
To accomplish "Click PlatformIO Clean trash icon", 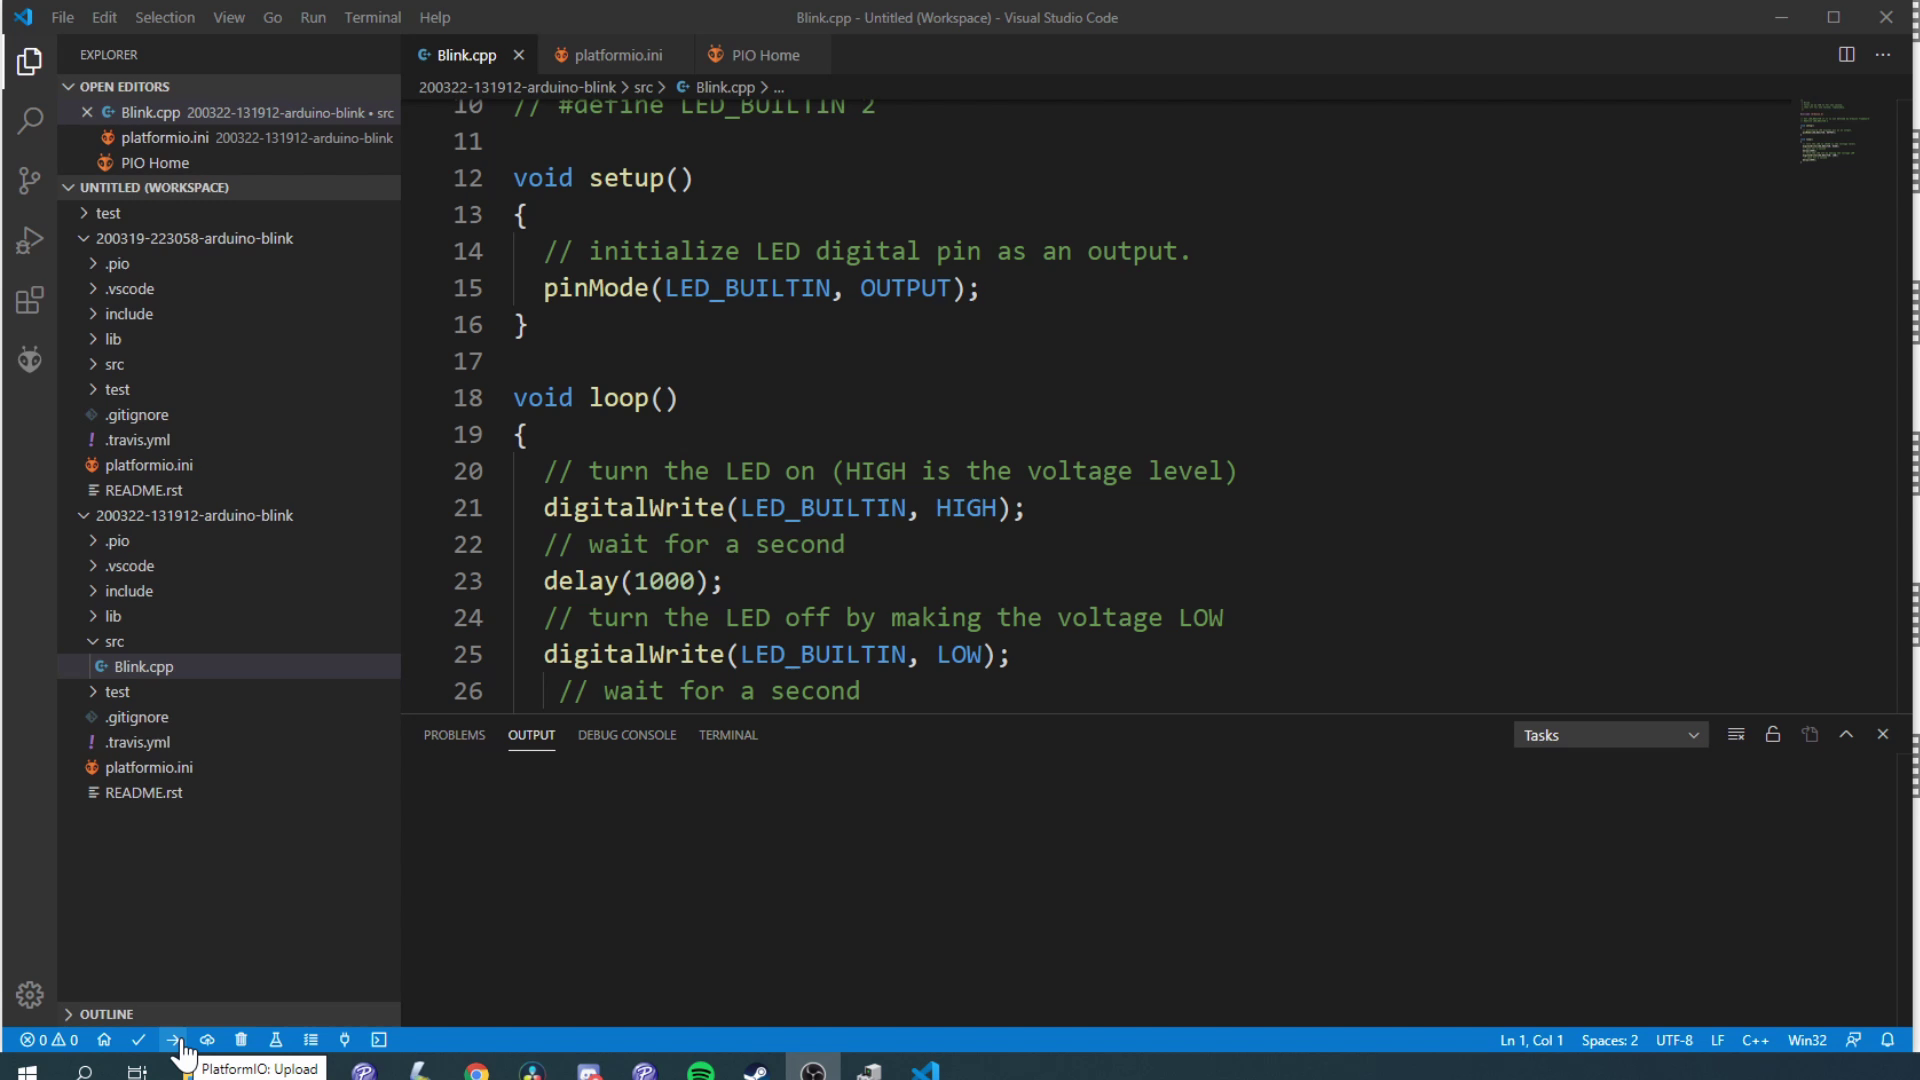I will (241, 1040).
